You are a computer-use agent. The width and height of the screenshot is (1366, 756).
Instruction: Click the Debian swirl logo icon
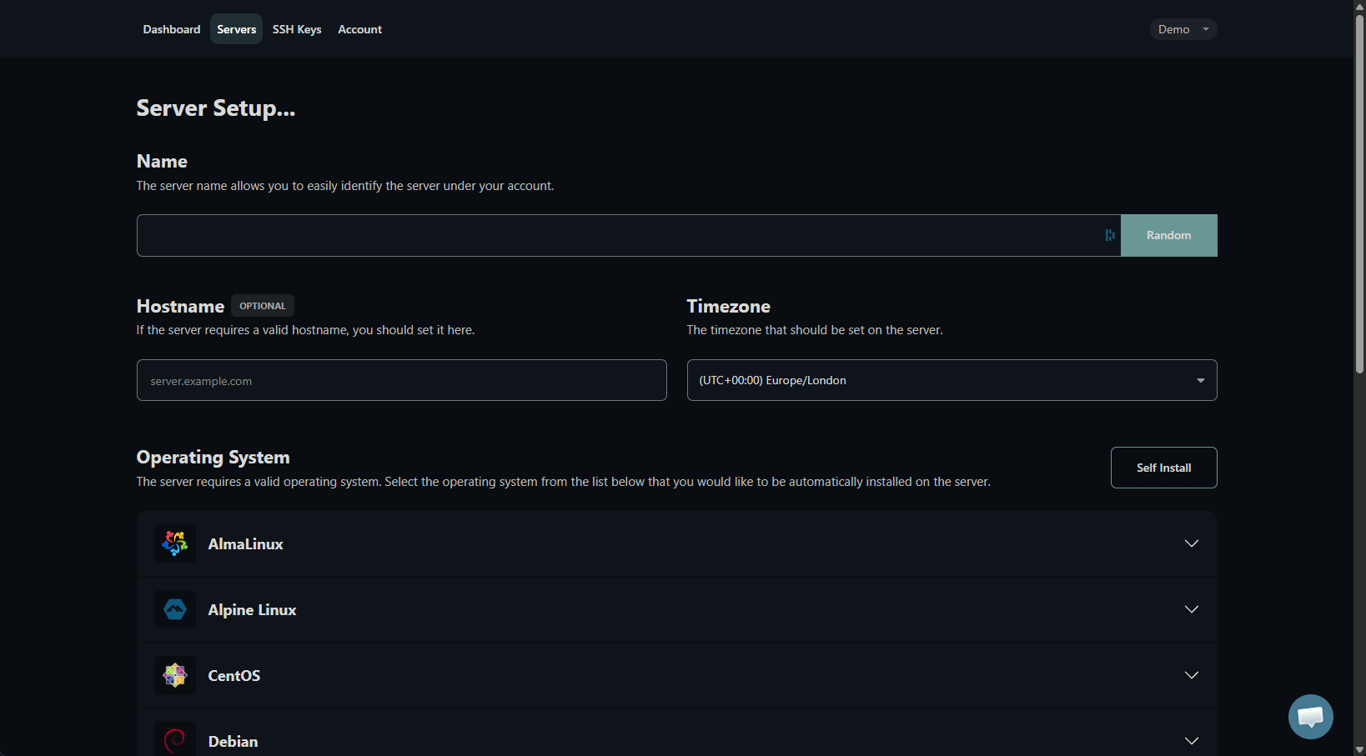click(x=175, y=740)
